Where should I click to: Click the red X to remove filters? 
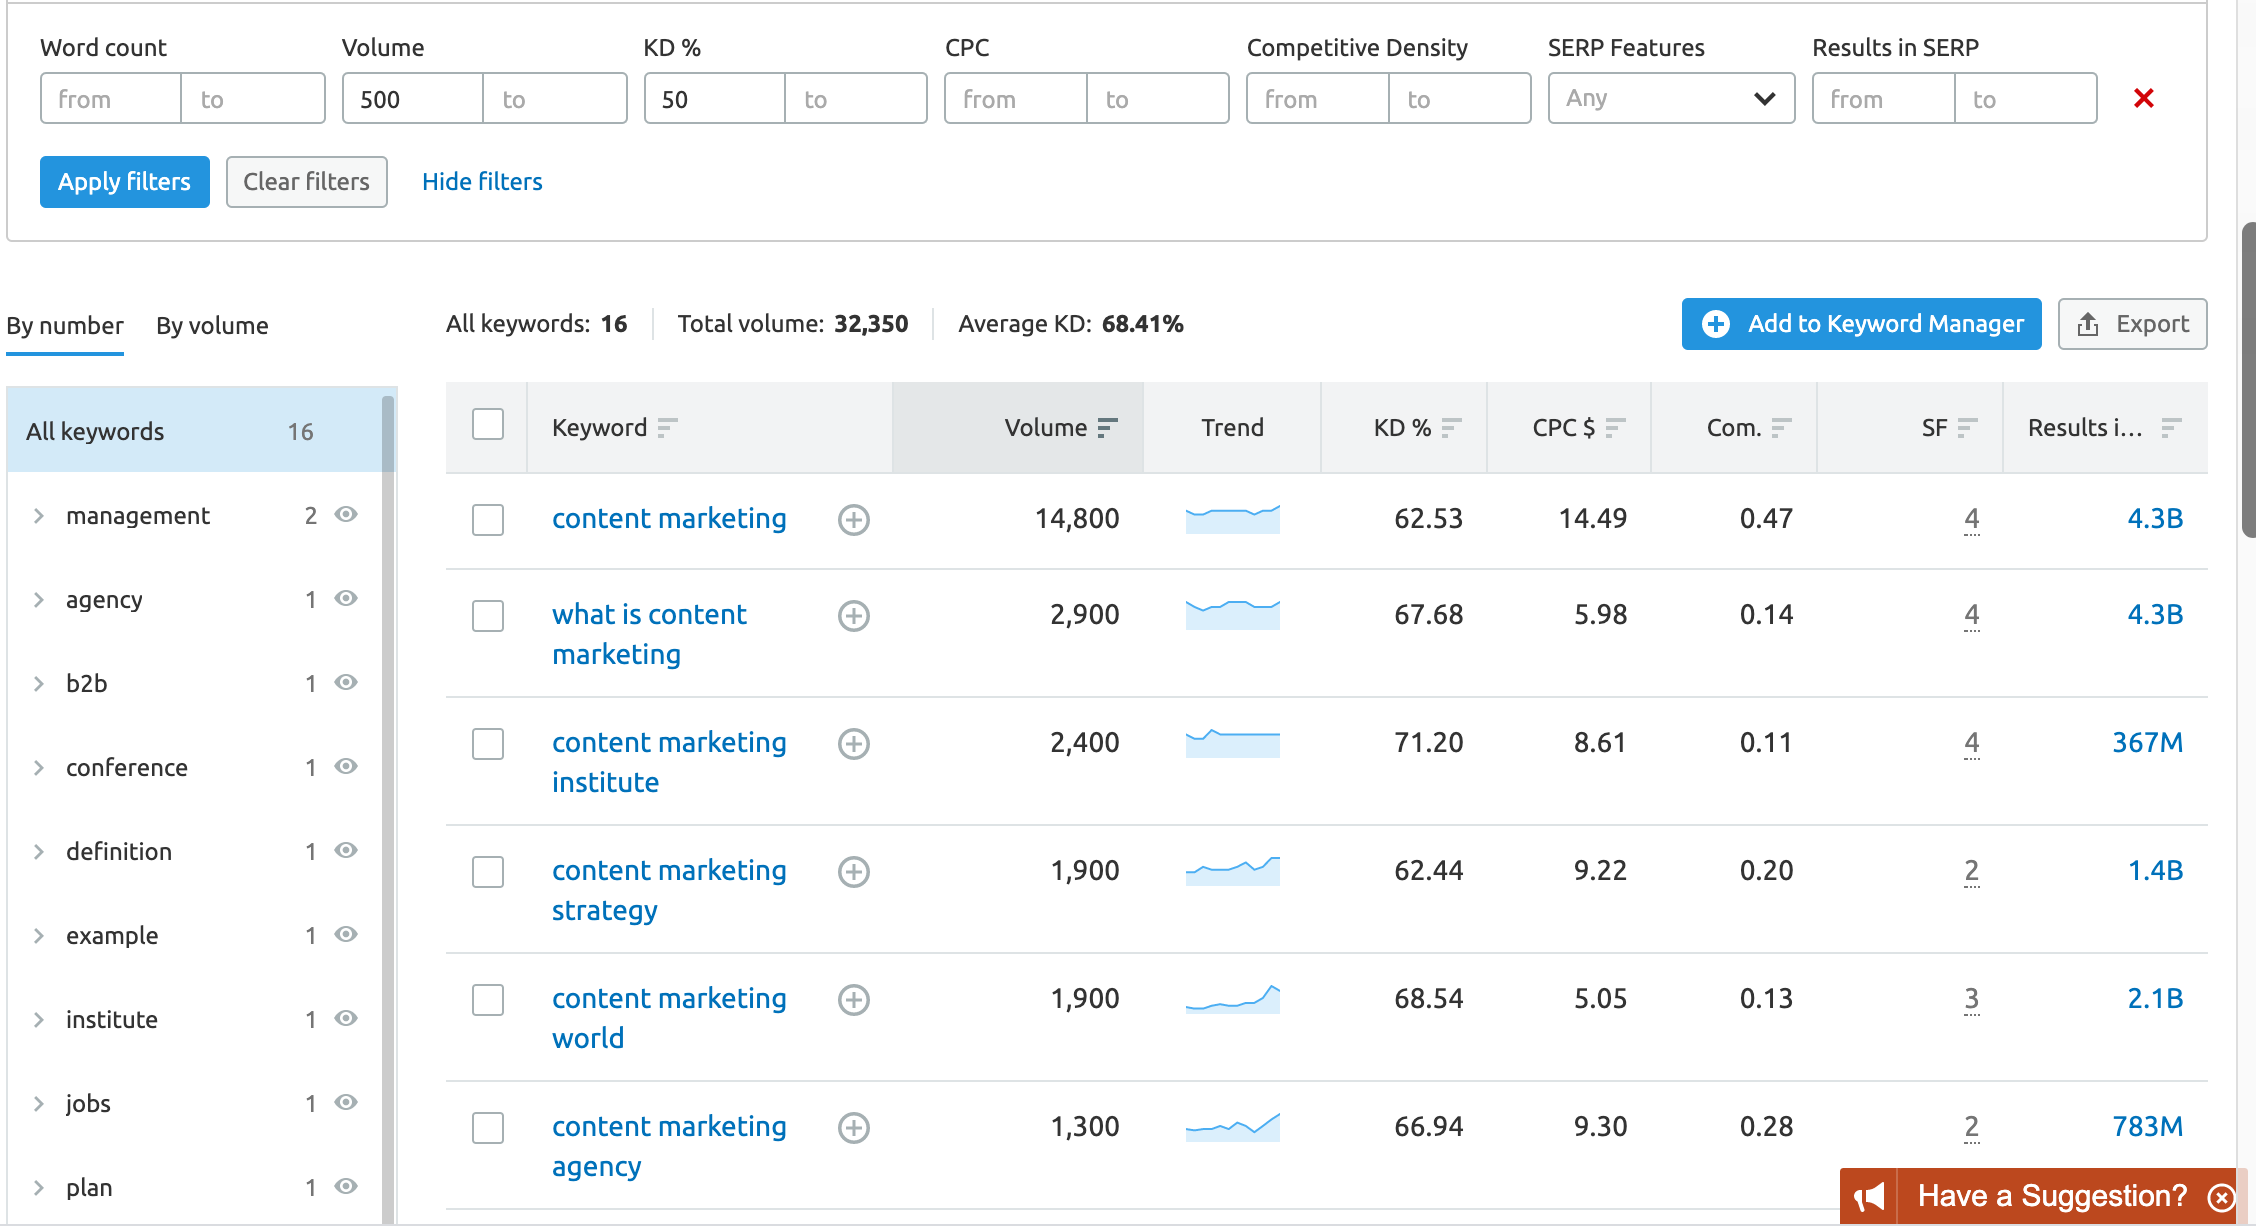(2143, 98)
